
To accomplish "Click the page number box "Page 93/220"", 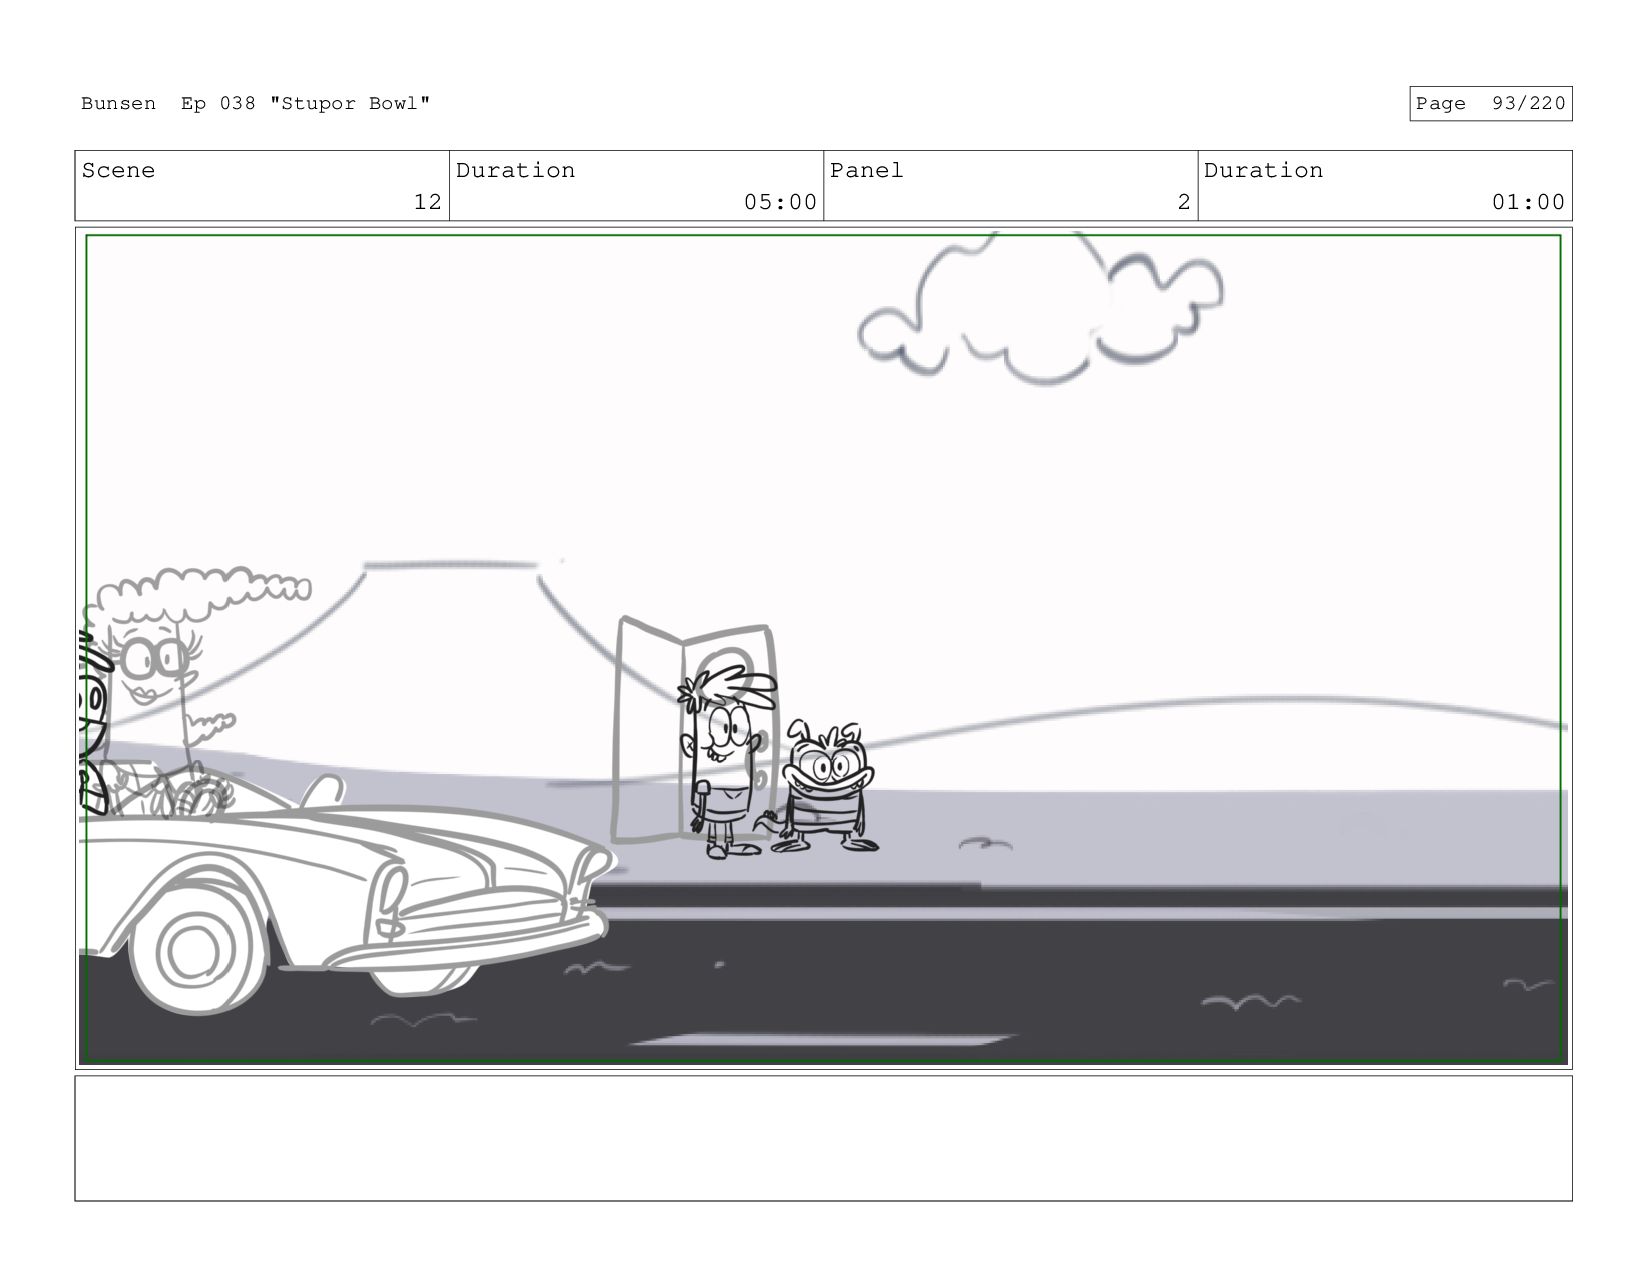I will coord(1490,103).
